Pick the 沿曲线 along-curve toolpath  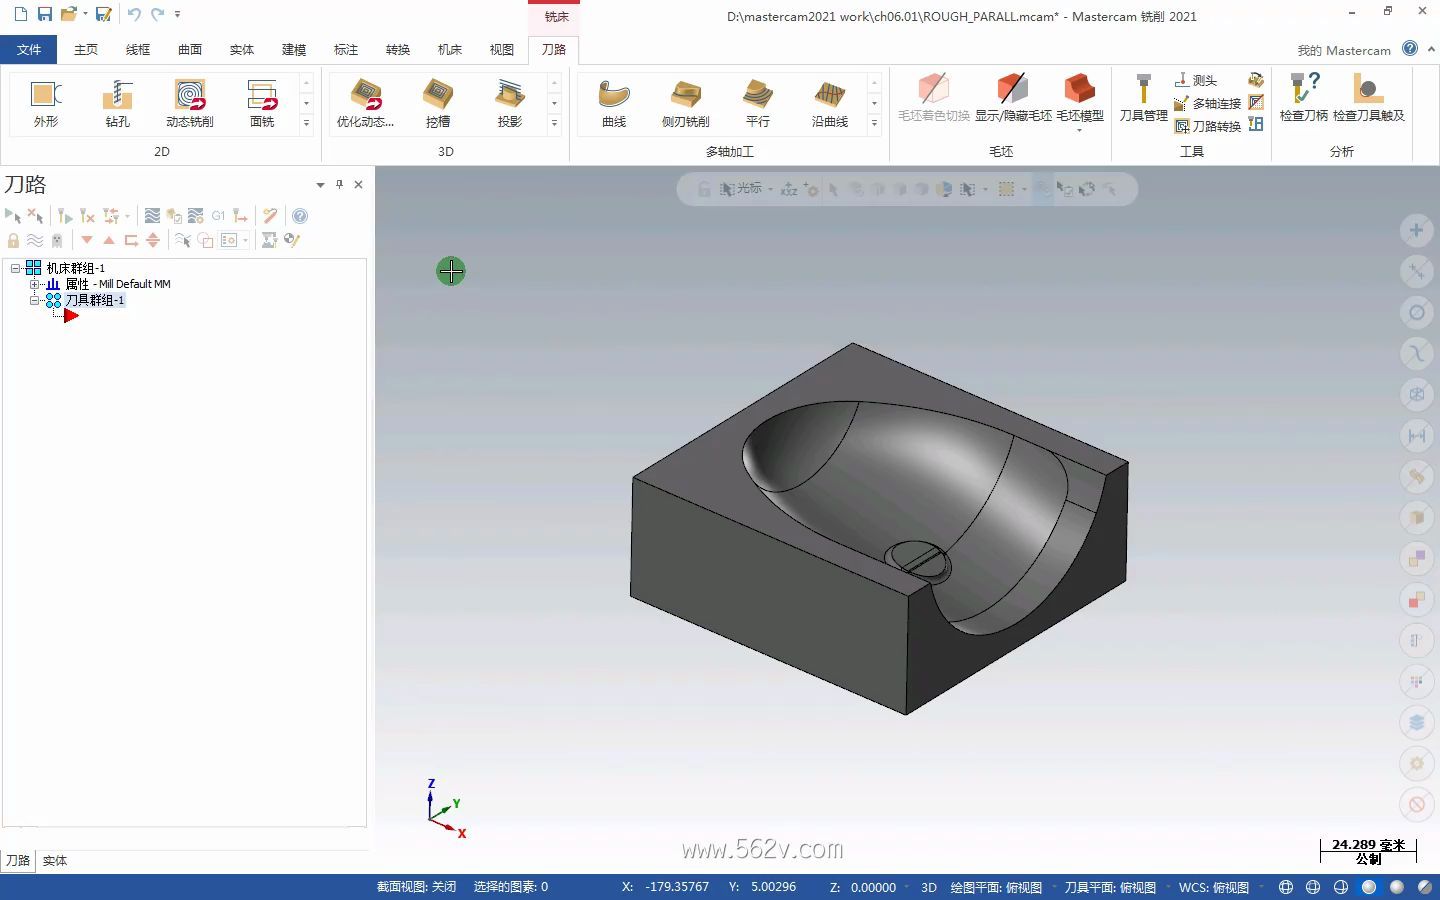830,104
